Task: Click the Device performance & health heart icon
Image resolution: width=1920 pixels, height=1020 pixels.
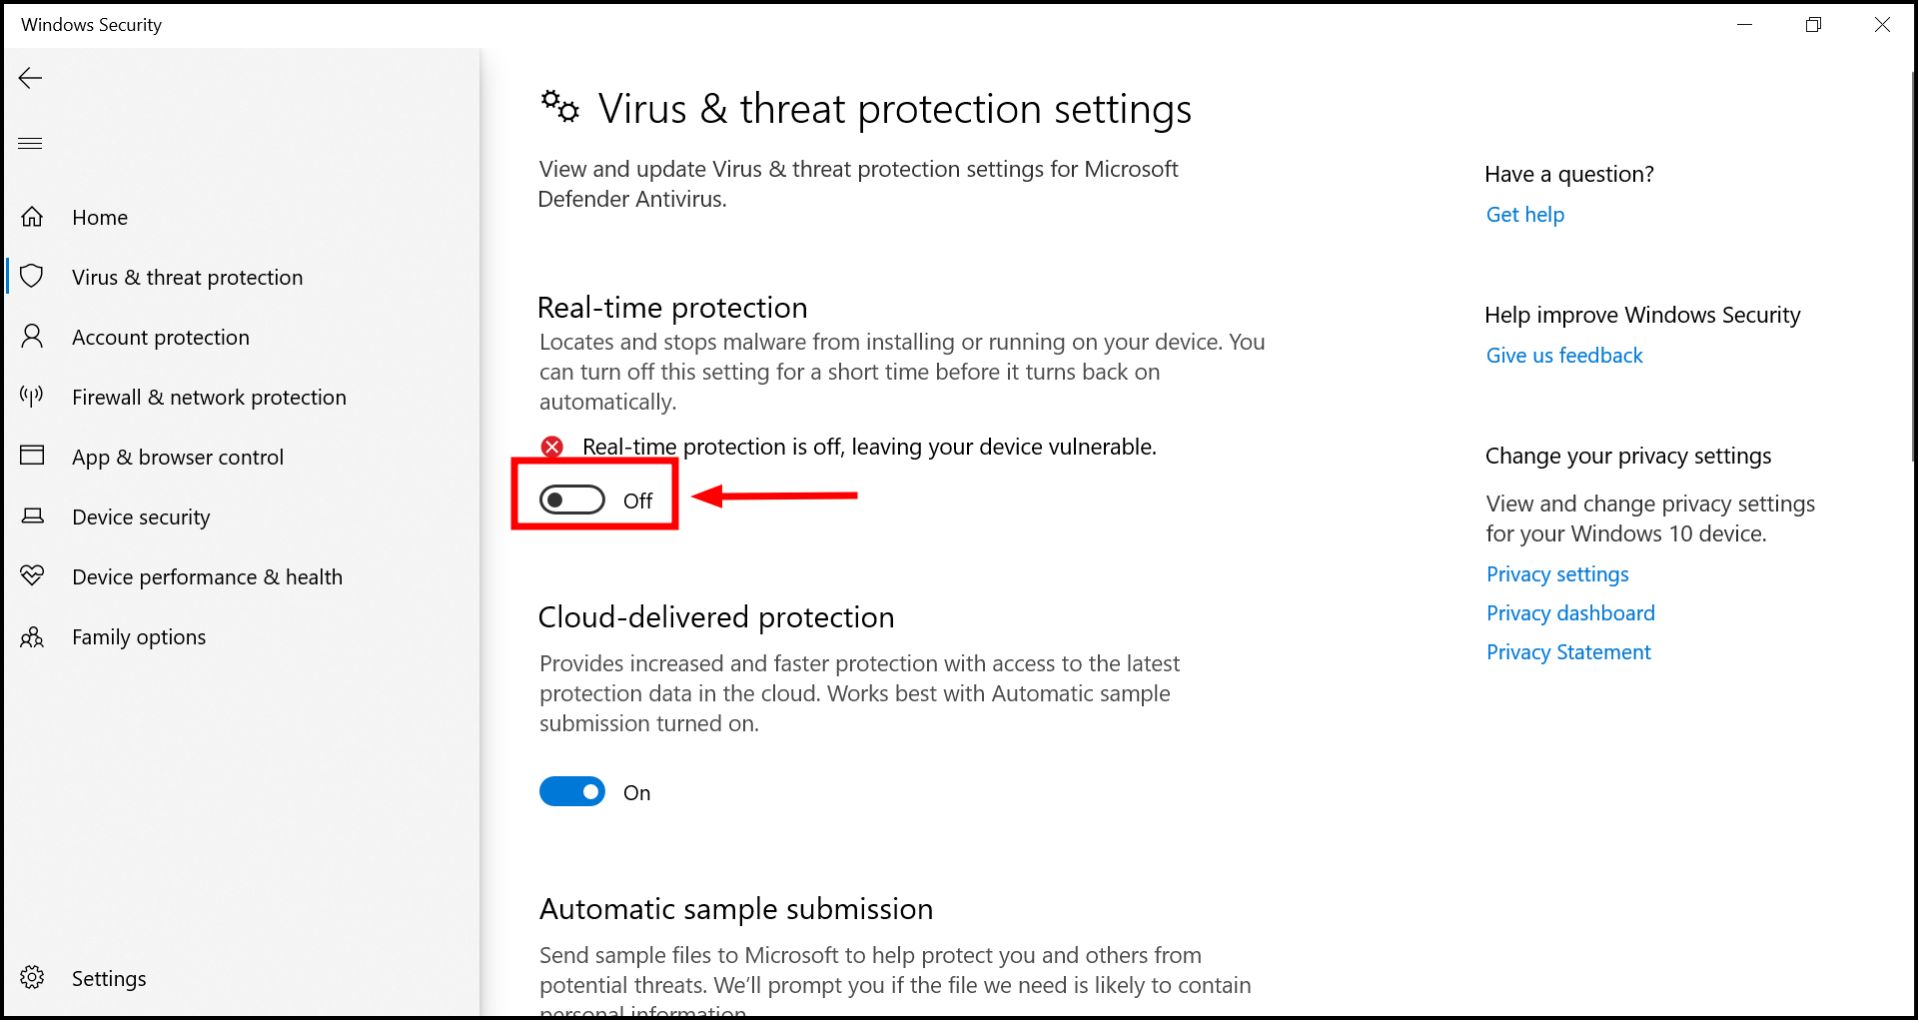Action: (x=32, y=576)
